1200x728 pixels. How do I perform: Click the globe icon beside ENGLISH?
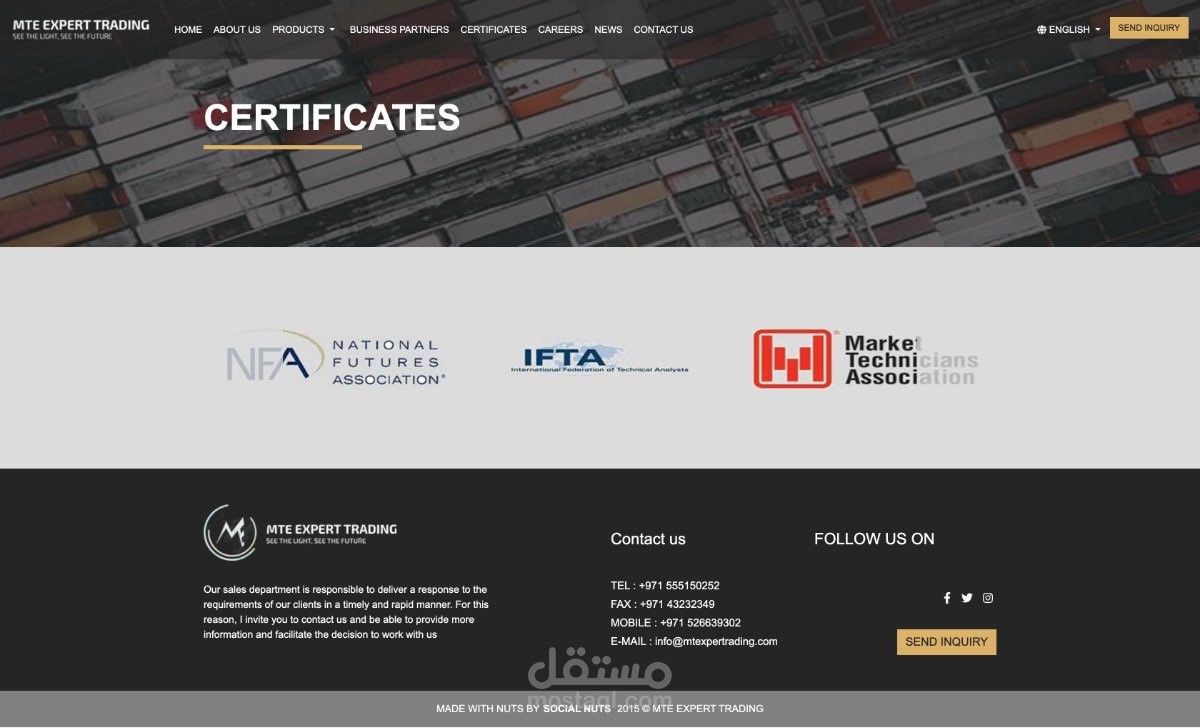pos(1041,29)
